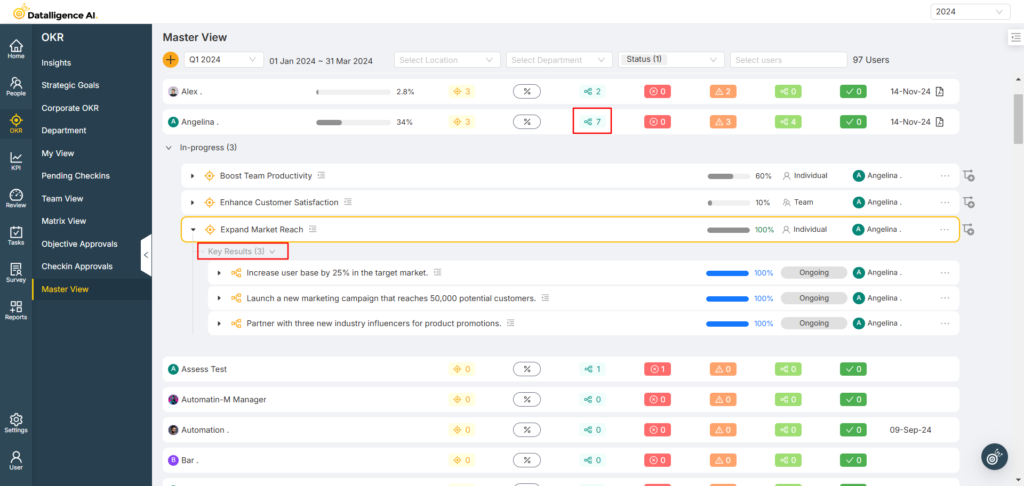1024x486 pixels.
Task: Click Angelina's key results count 7
Action: [x=592, y=122]
